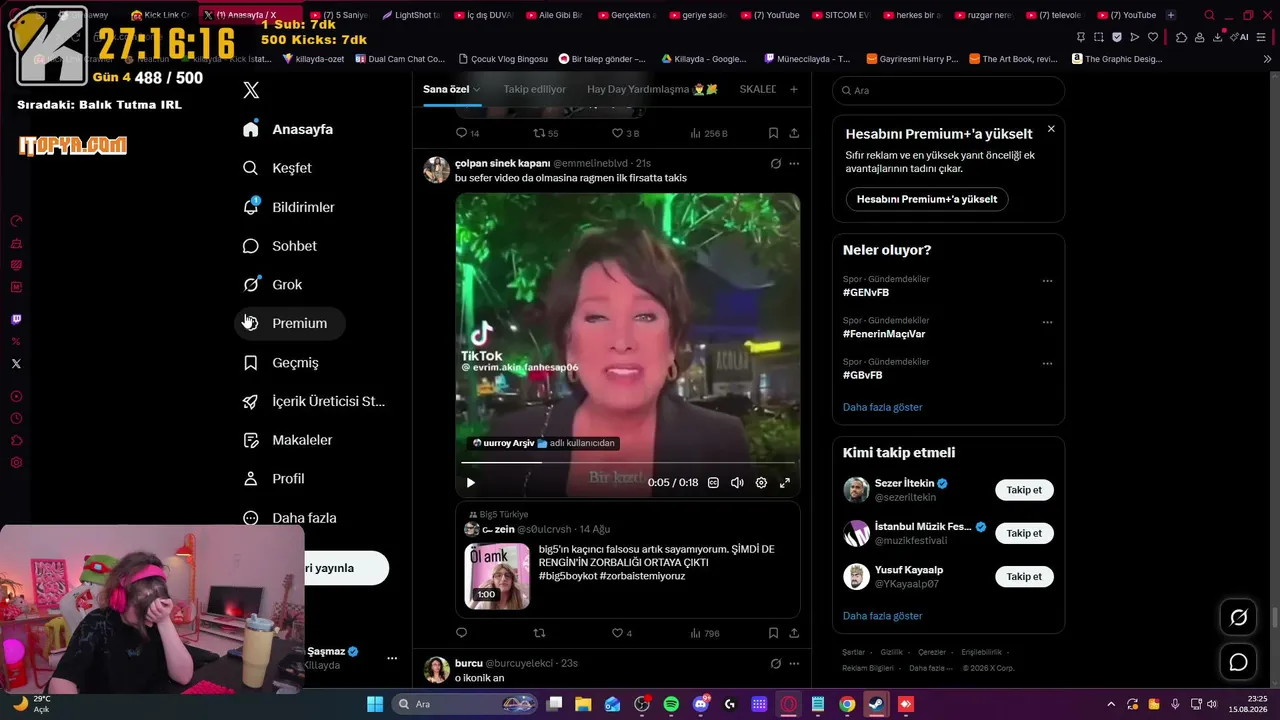Switch to SITCOM EV browser tab
This screenshot has height=720, width=1280.
pos(840,15)
